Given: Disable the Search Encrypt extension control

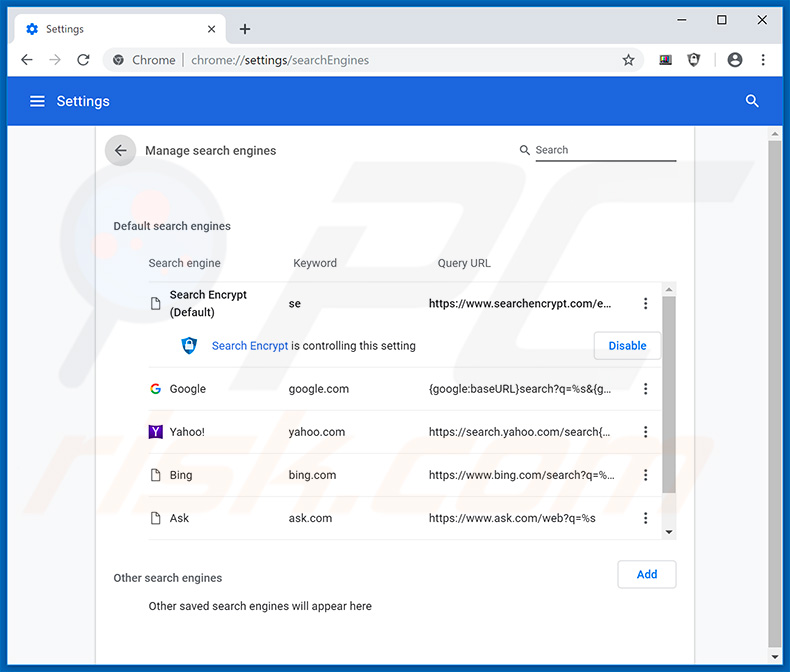Looking at the screenshot, I should 627,346.
